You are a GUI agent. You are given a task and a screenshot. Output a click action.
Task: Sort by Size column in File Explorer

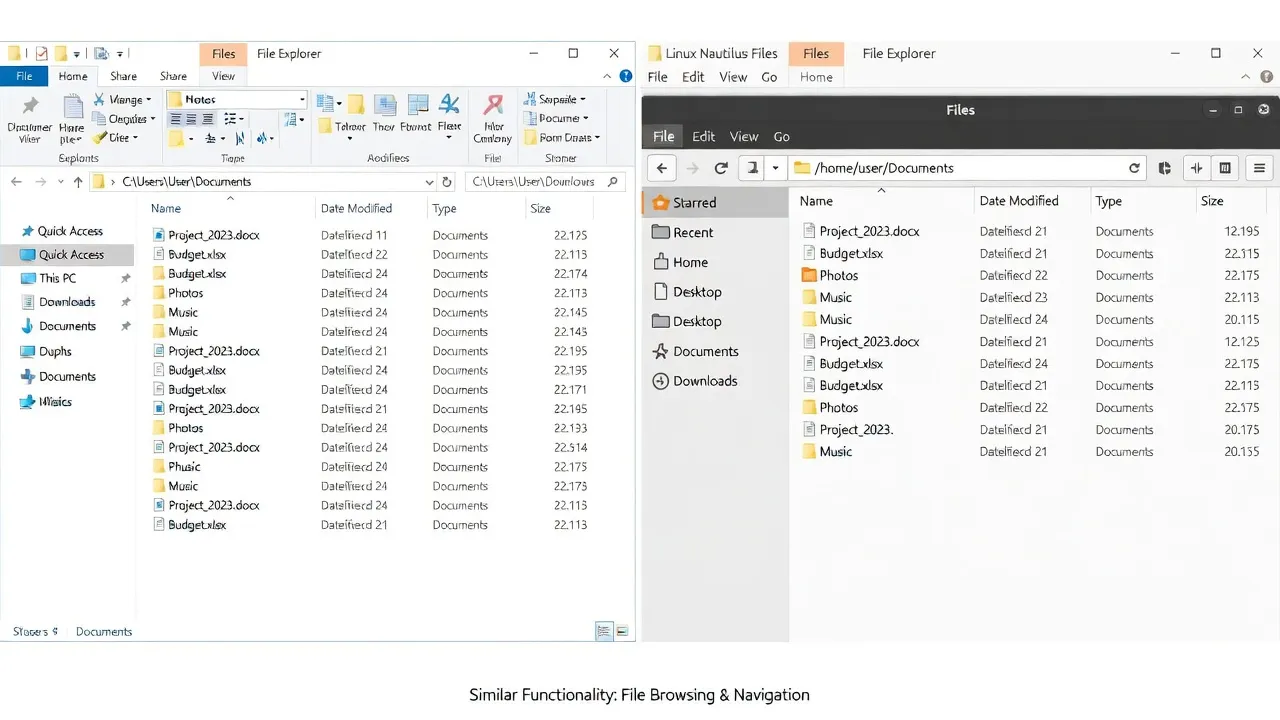[x=540, y=208]
